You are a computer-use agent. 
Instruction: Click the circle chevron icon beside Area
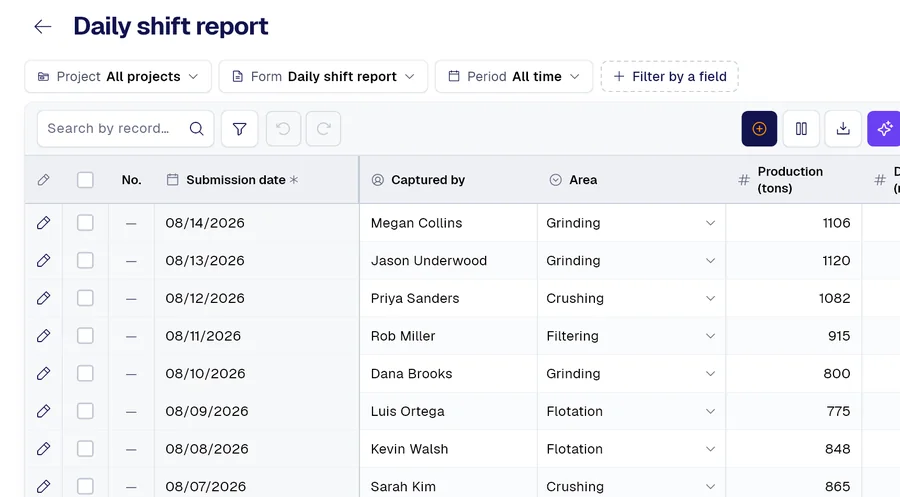[x=555, y=180]
